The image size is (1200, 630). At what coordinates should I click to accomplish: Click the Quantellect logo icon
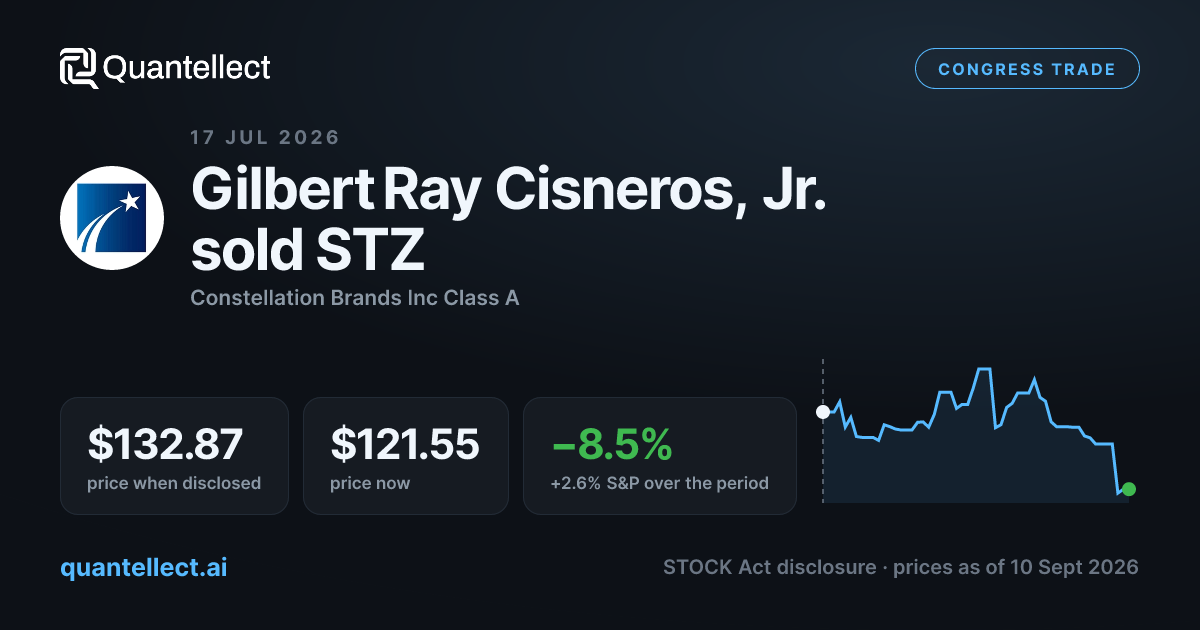[78, 68]
